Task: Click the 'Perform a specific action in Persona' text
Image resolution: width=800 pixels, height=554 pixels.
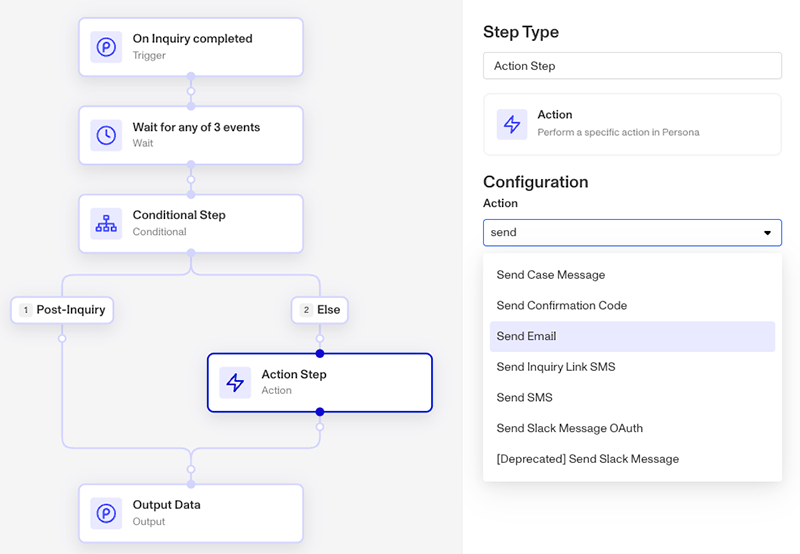Action: (x=618, y=132)
